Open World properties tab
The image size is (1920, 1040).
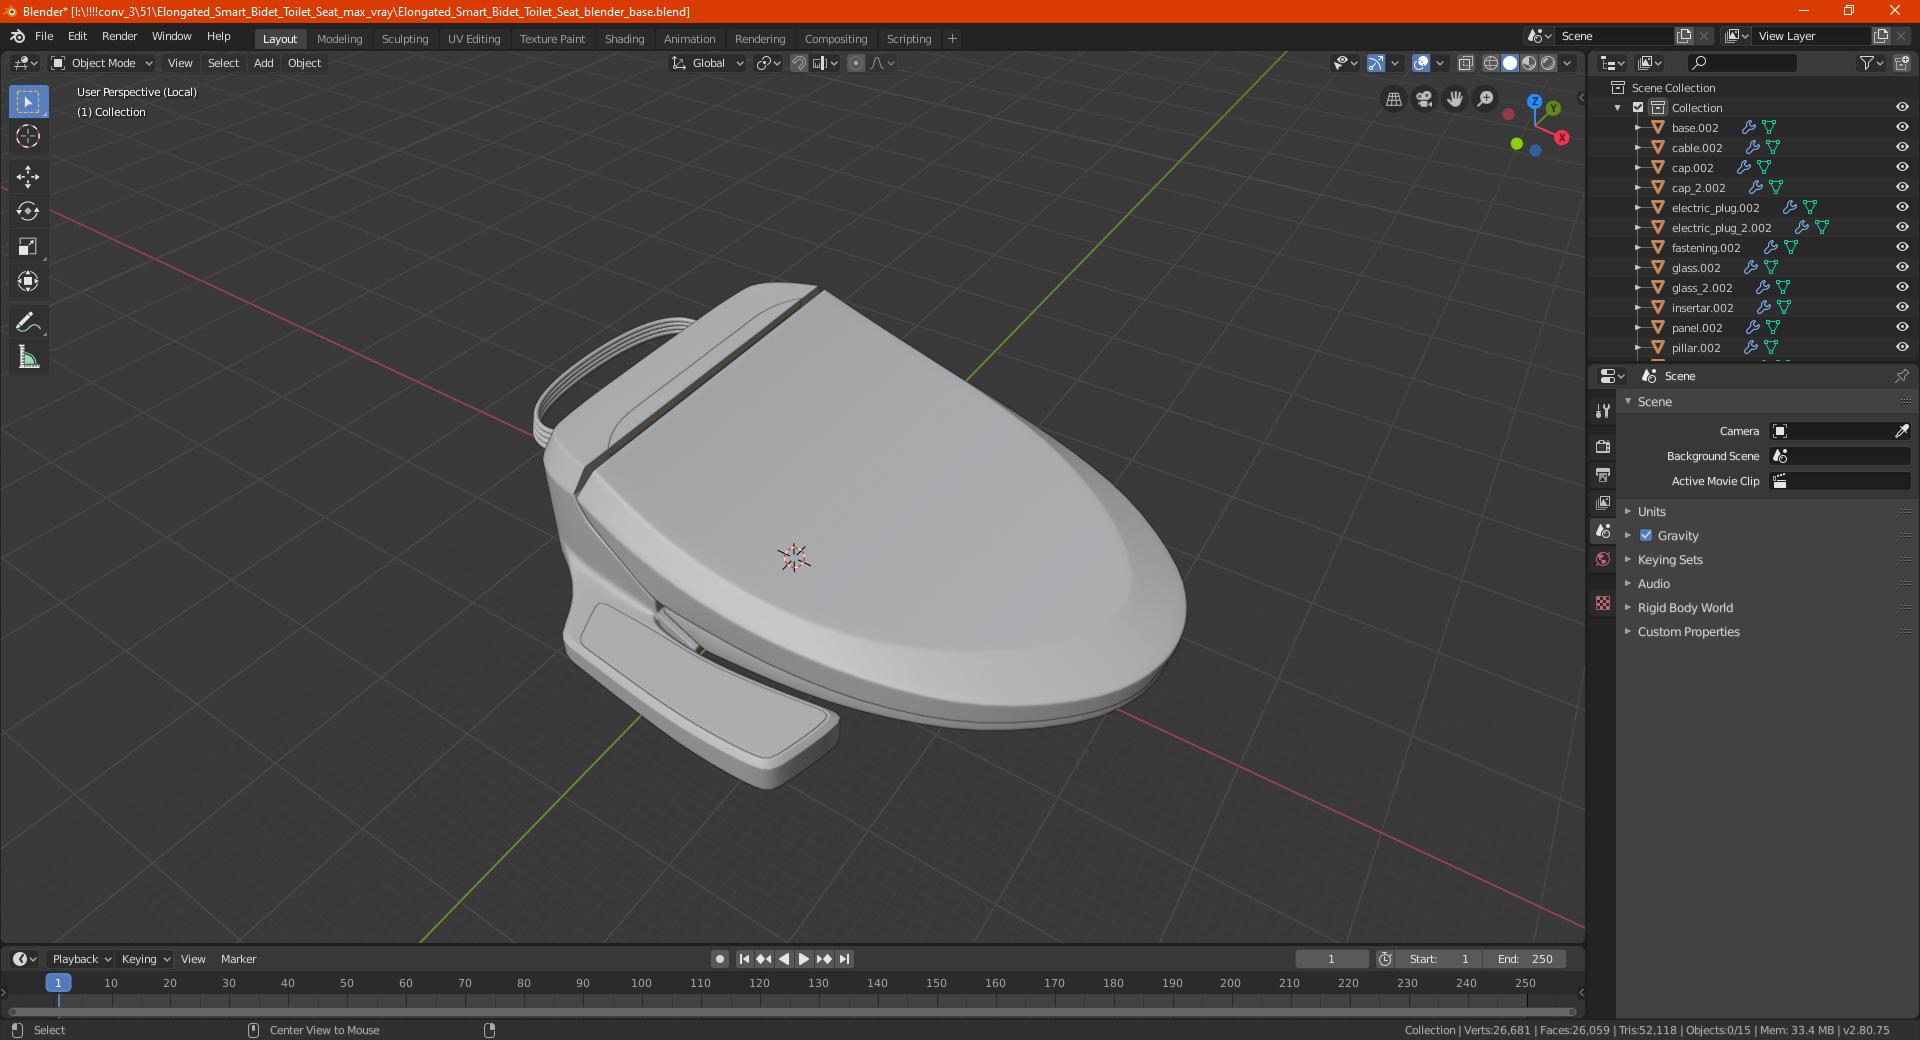click(x=1603, y=559)
